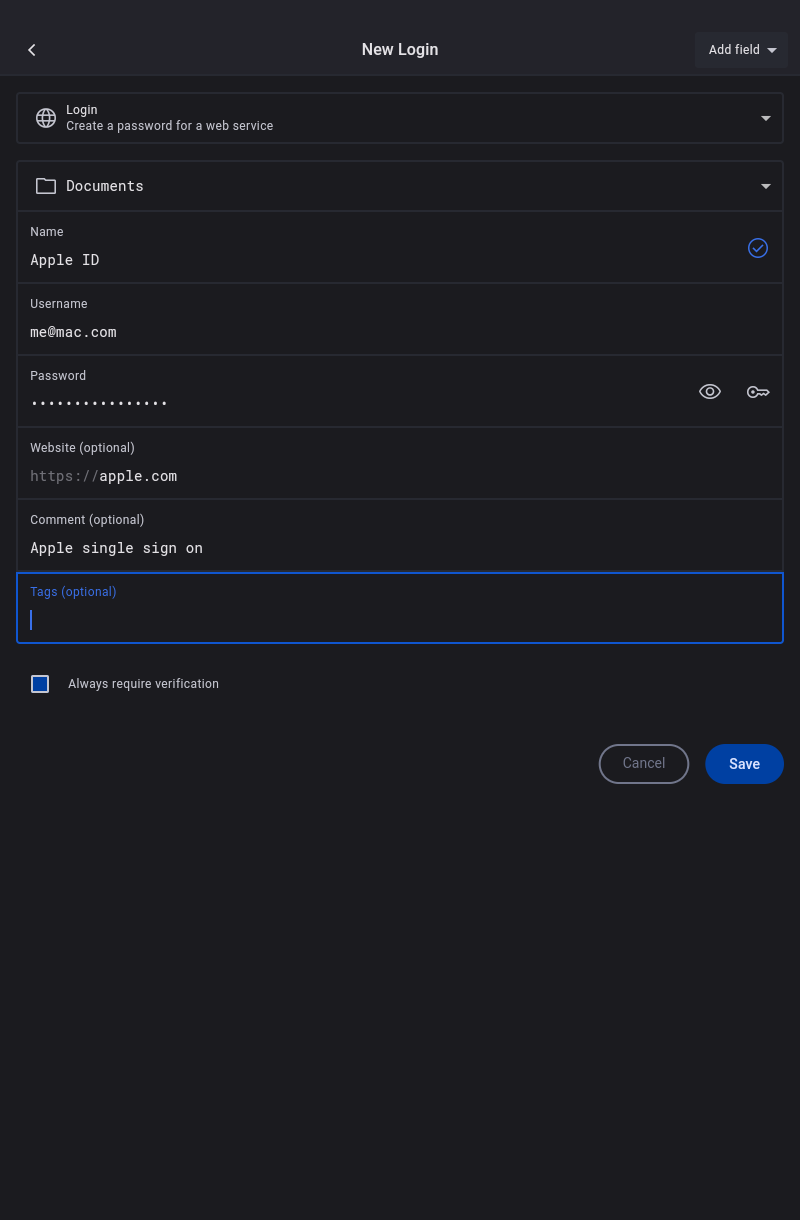The width and height of the screenshot is (800, 1220).
Task: Cancel creating the new login
Action: click(x=644, y=764)
